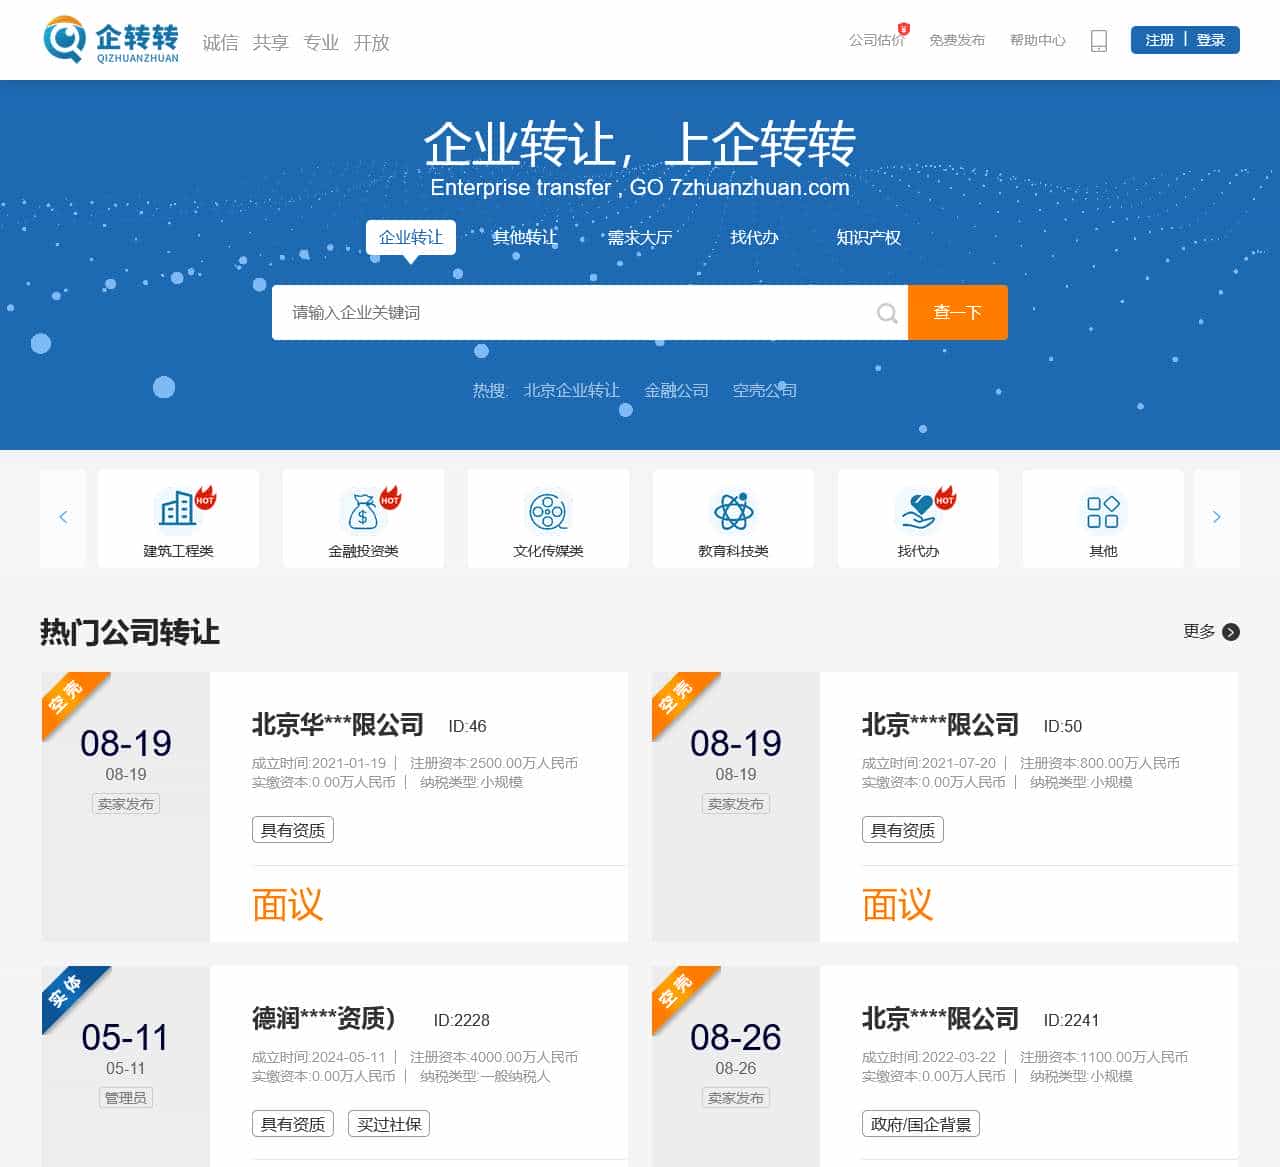Click the 教育科技类 atom icon
1280x1167 pixels.
[x=733, y=508]
